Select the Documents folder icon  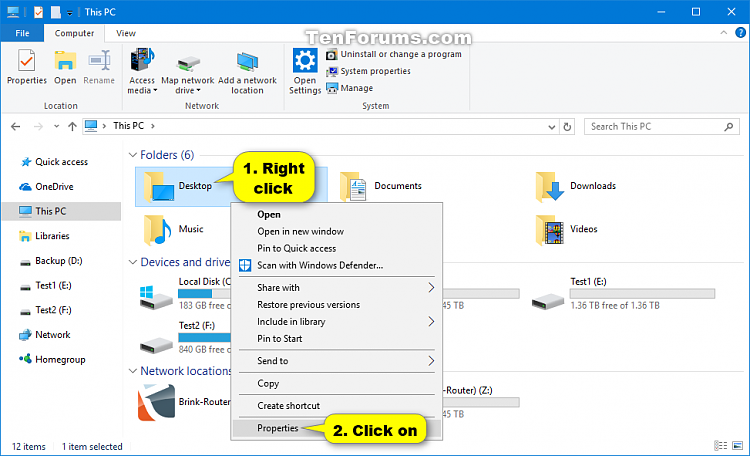(x=353, y=187)
